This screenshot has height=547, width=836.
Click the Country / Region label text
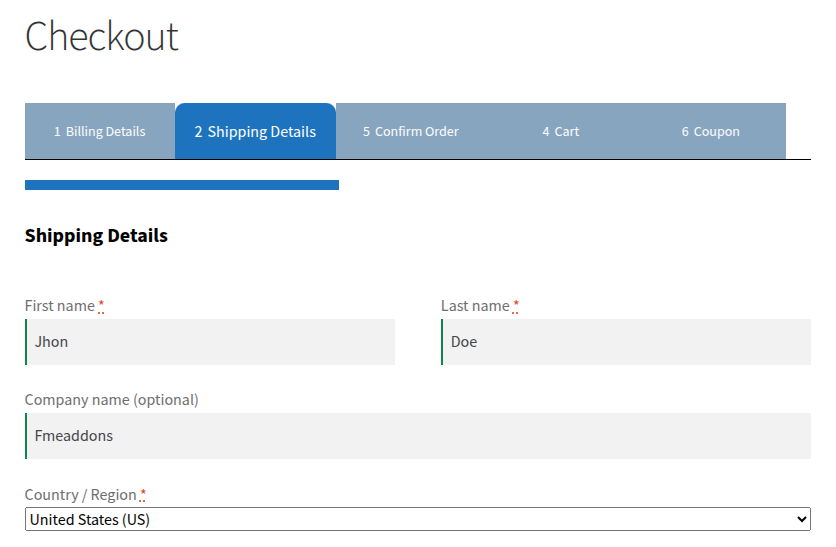[80, 495]
